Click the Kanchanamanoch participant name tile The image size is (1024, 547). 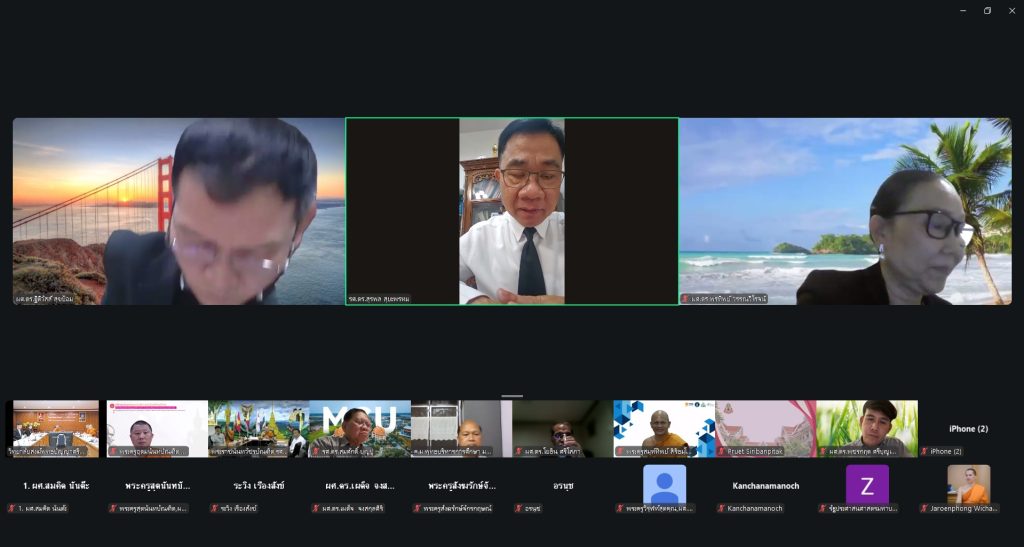[x=765, y=486]
